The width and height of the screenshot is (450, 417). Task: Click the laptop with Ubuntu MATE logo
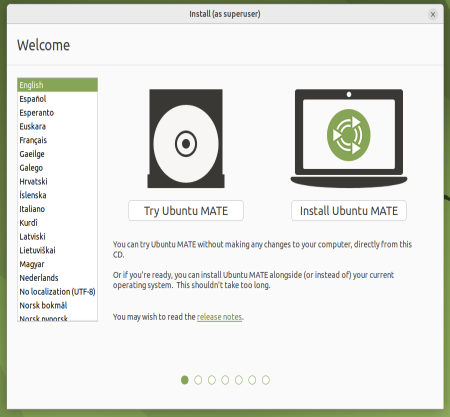tap(349, 138)
